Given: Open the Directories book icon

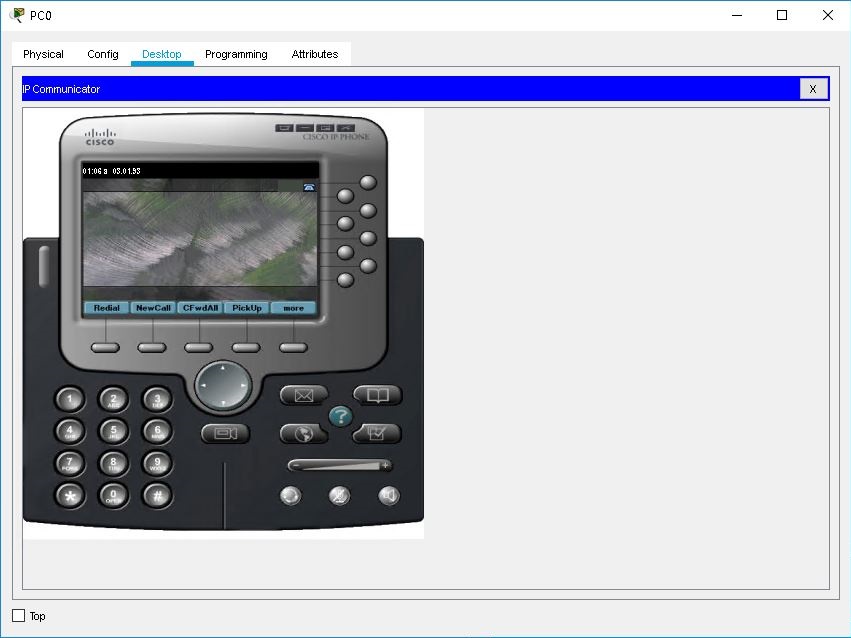Looking at the screenshot, I should click(x=377, y=395).
